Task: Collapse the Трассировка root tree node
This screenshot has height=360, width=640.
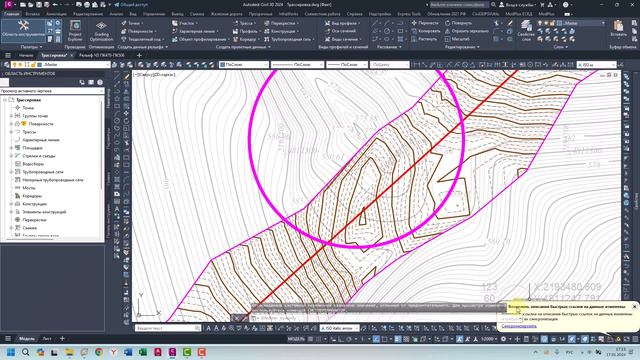Action: [5, 100]
